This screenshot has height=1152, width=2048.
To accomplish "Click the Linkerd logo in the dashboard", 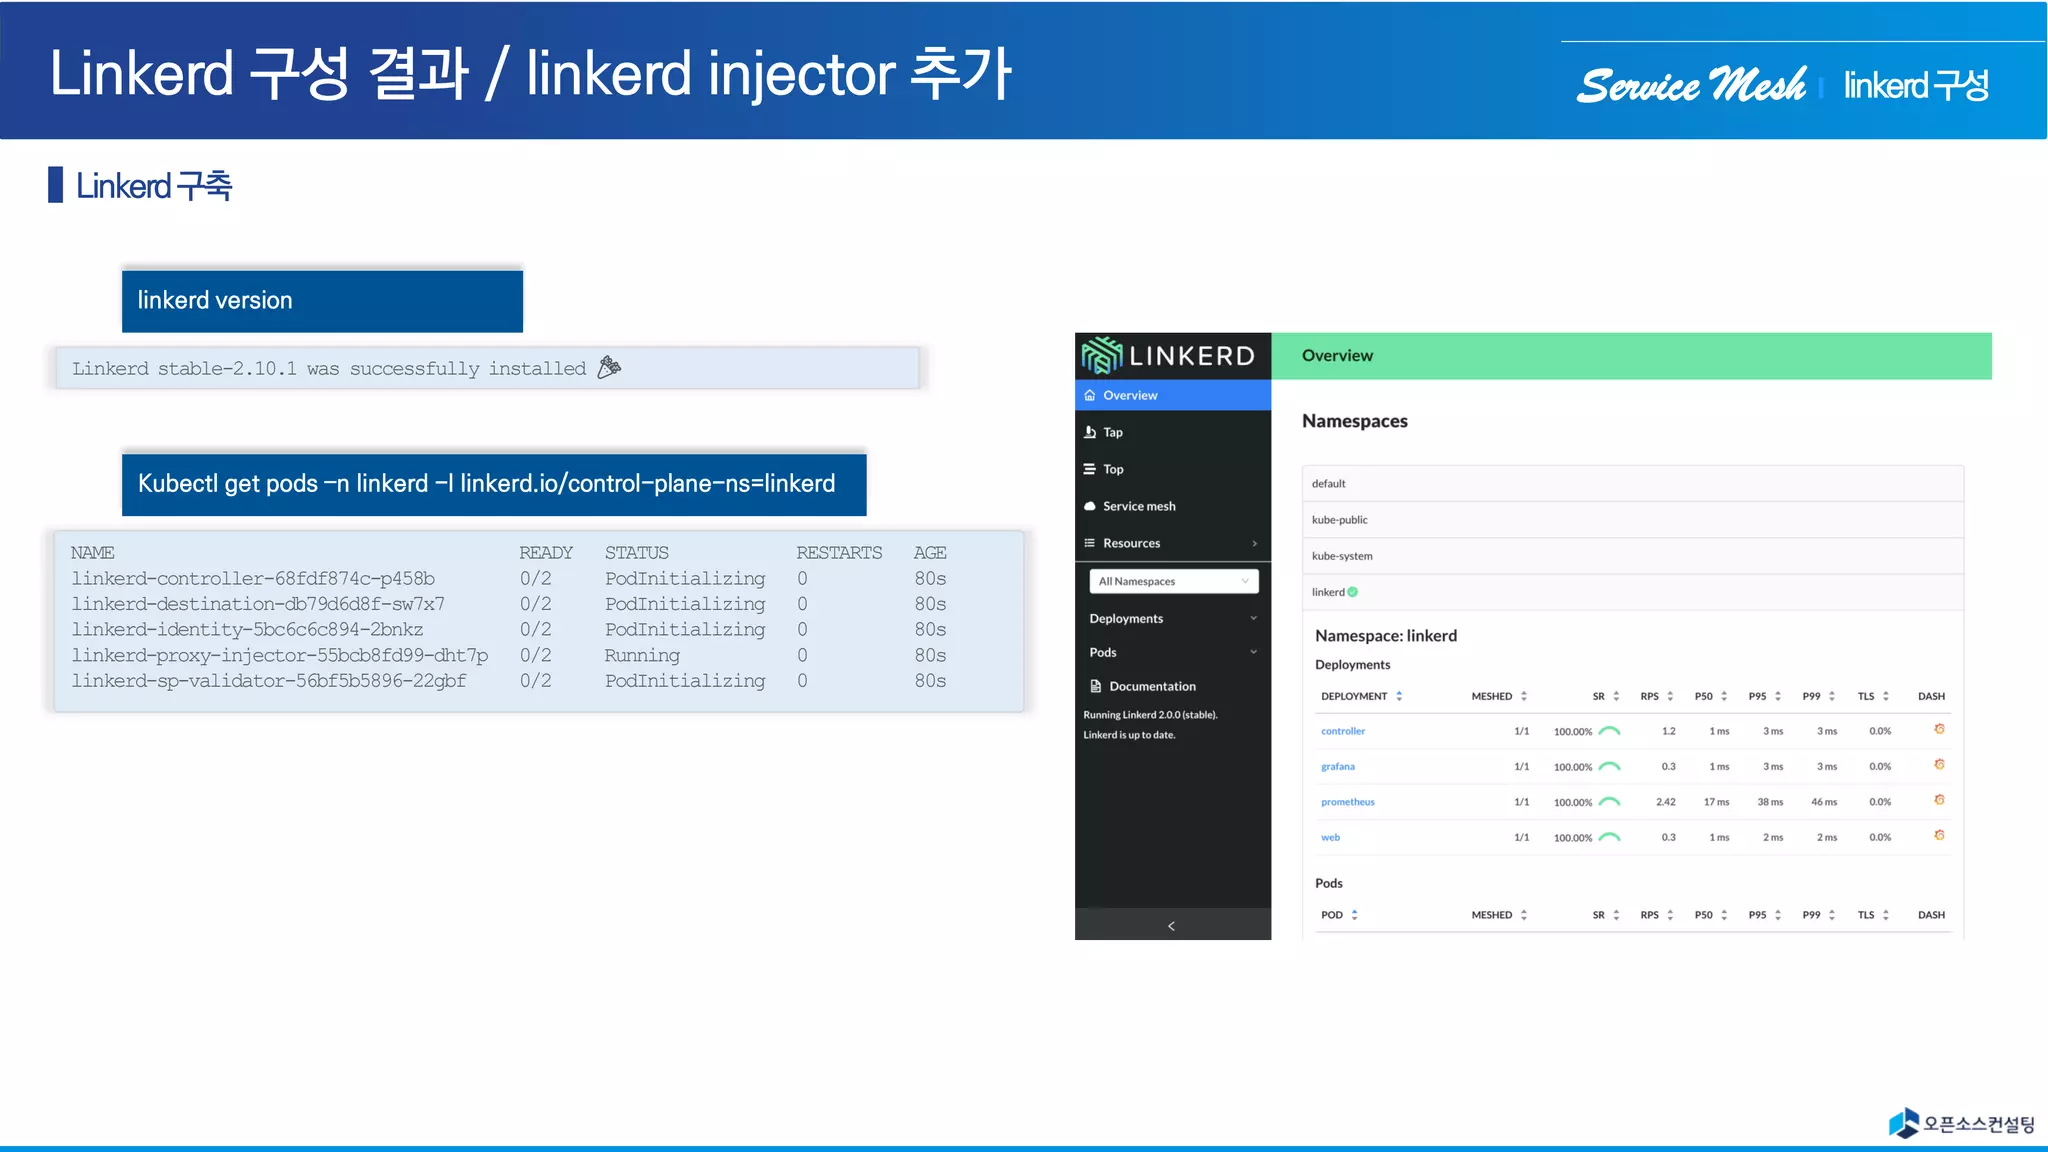I will pyautogui.click(x=1168, y=356).
